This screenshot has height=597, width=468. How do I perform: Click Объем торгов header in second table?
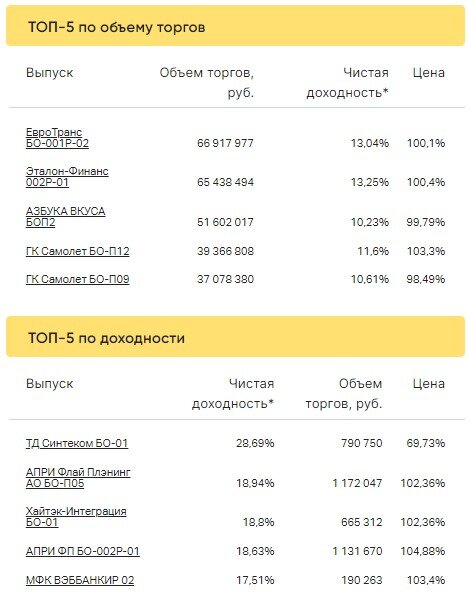coord(343,393)
